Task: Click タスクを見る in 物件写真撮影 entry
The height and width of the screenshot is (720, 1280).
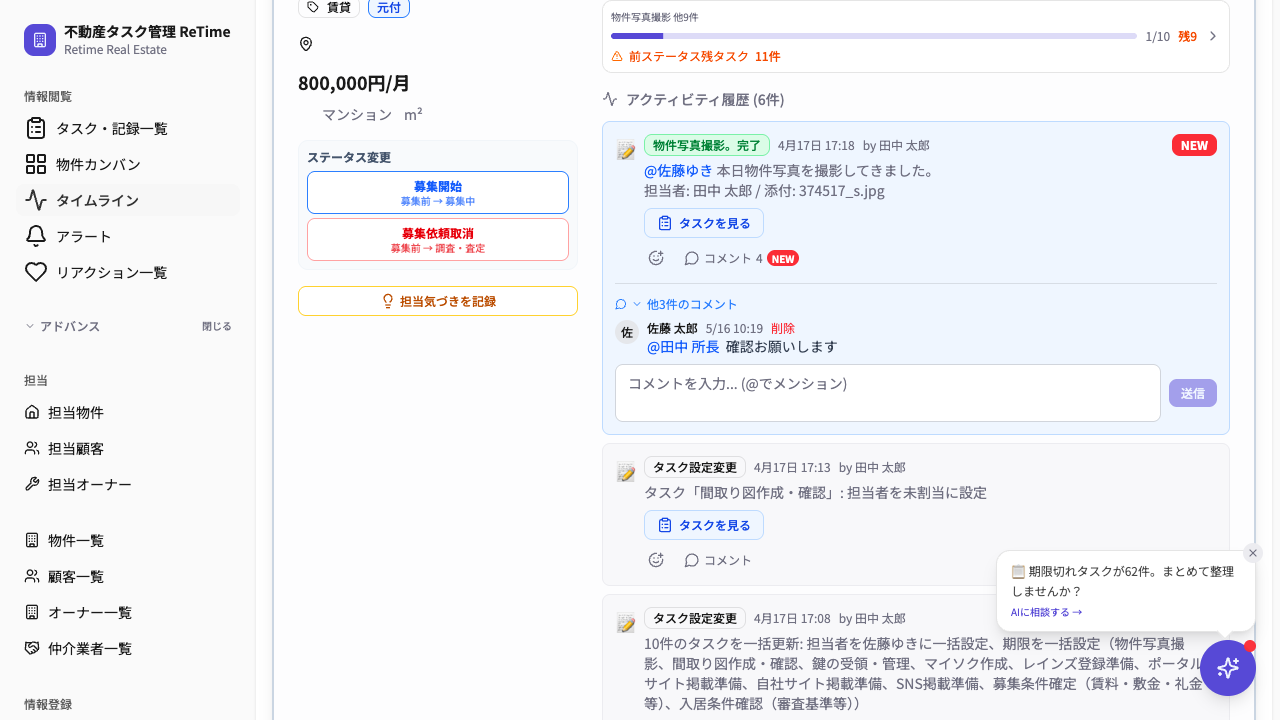Action: point(704,223)
